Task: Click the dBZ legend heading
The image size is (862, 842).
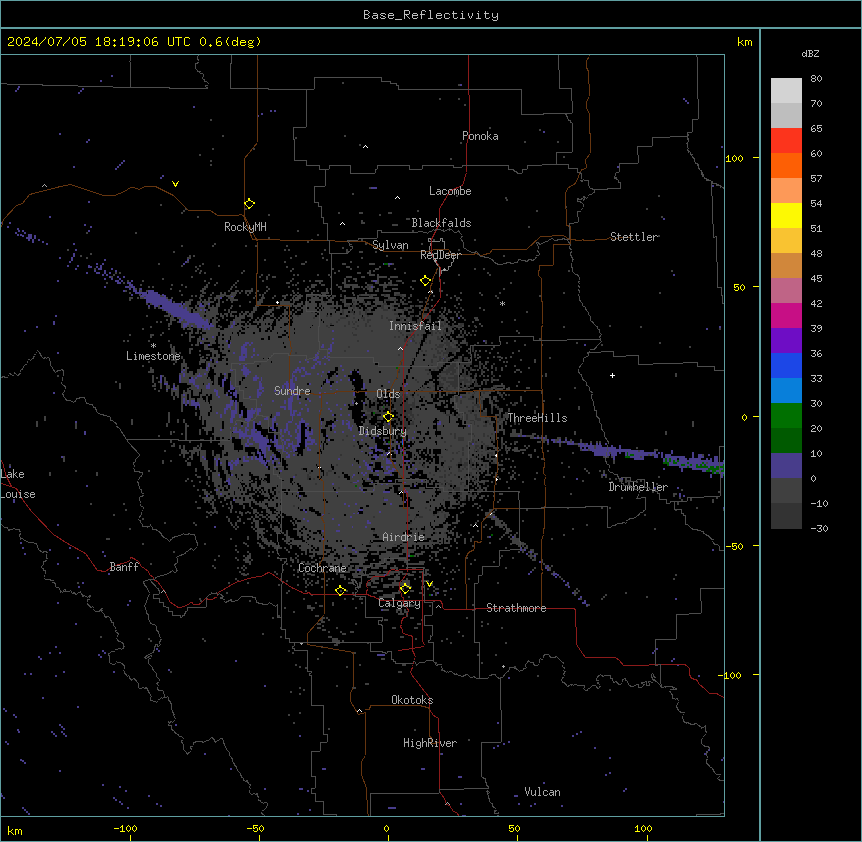Action: pyautogui.click(x=810, y=54)
